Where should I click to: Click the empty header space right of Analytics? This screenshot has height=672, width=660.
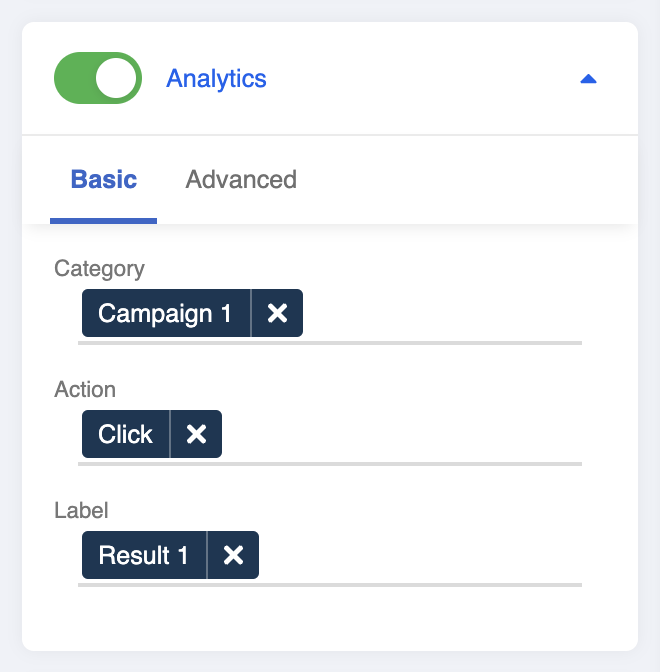point(420,78)
